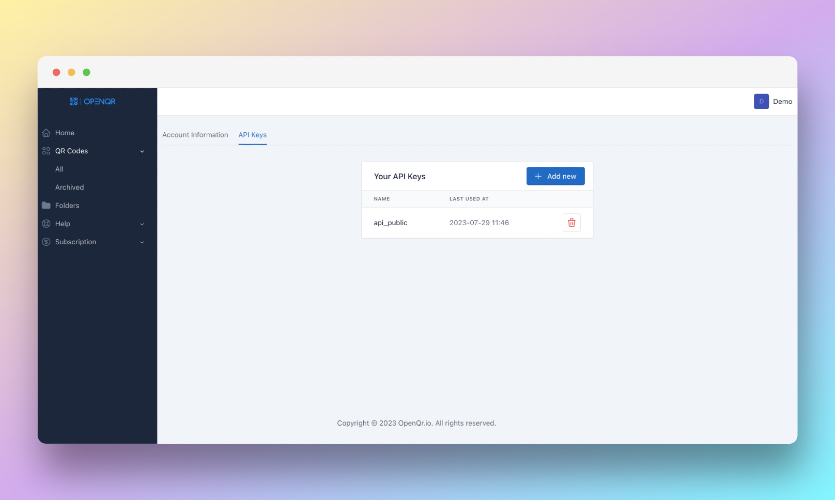Click the yellow minimize window button
The height and width of the screenshot is (500, 835).
point(71,72)
